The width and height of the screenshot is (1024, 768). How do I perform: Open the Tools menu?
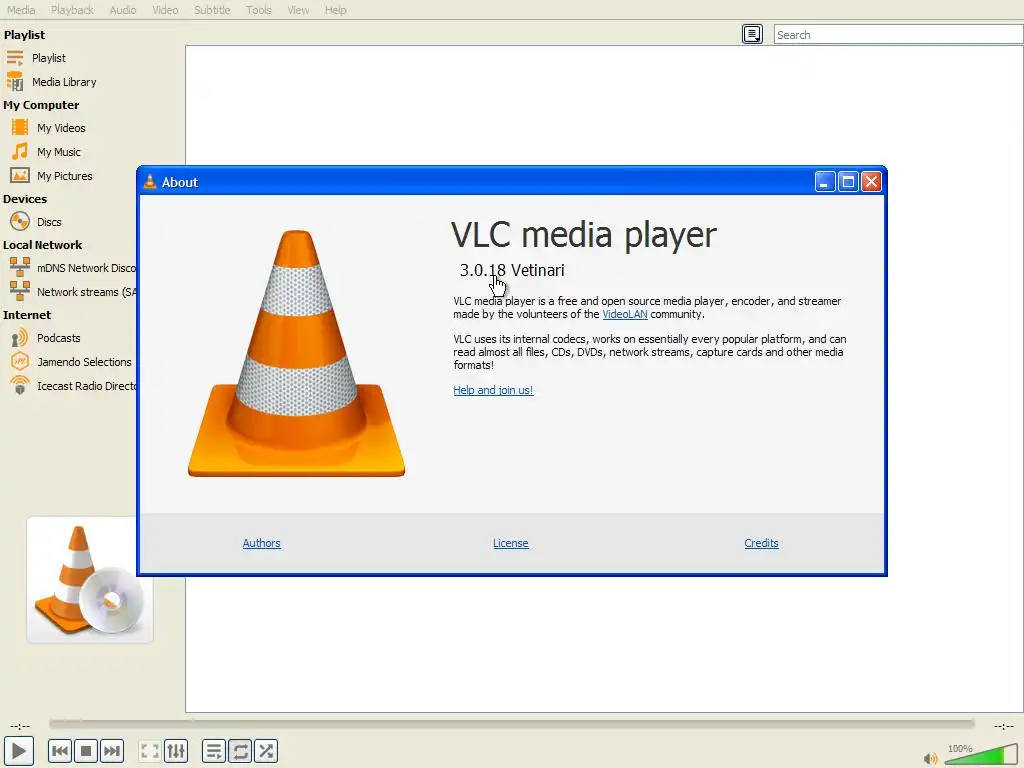259,10
